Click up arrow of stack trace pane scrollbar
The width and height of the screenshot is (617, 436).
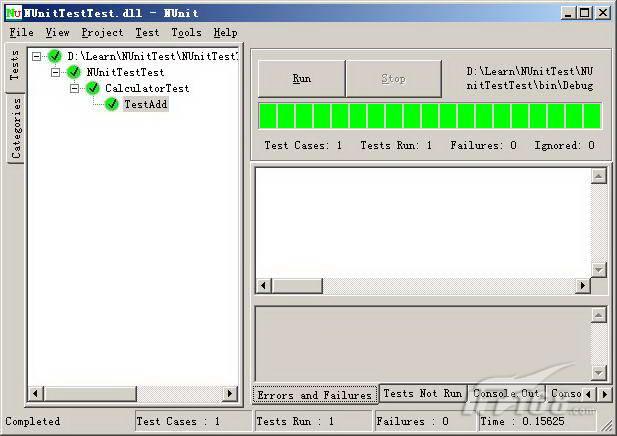(x=599, y=315)
